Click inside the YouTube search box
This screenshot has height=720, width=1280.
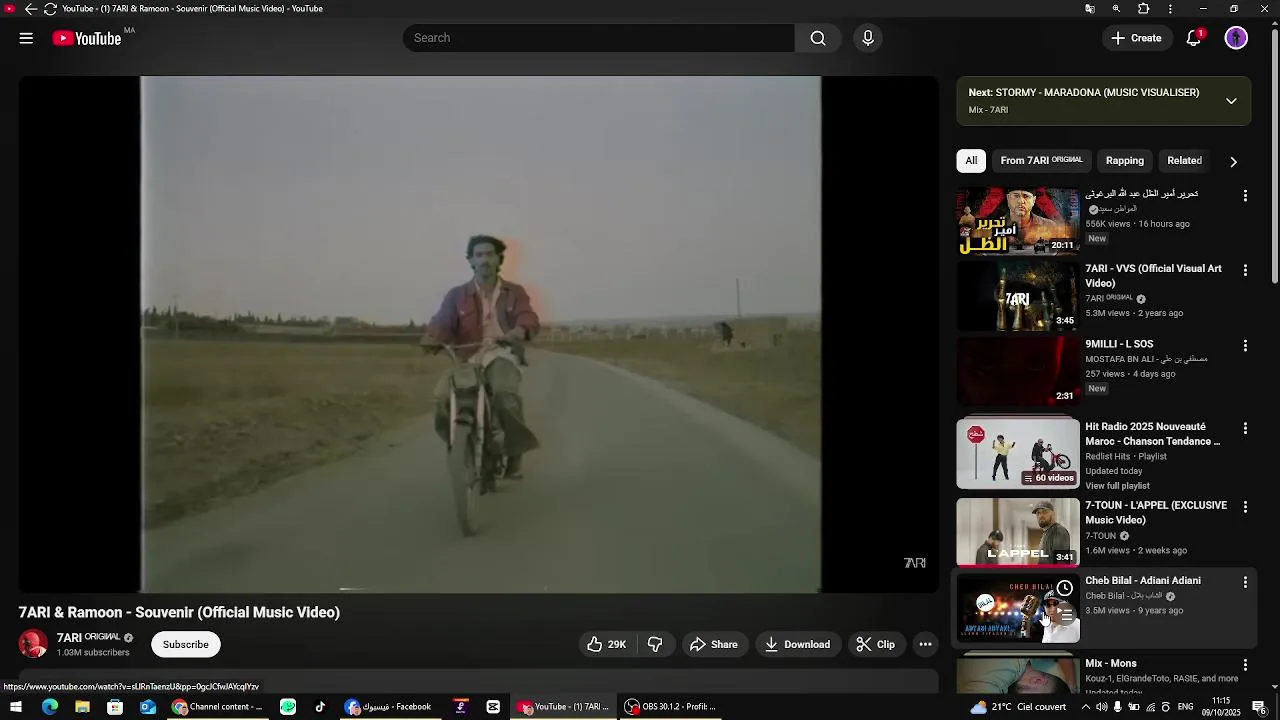[x=598, y=38]
